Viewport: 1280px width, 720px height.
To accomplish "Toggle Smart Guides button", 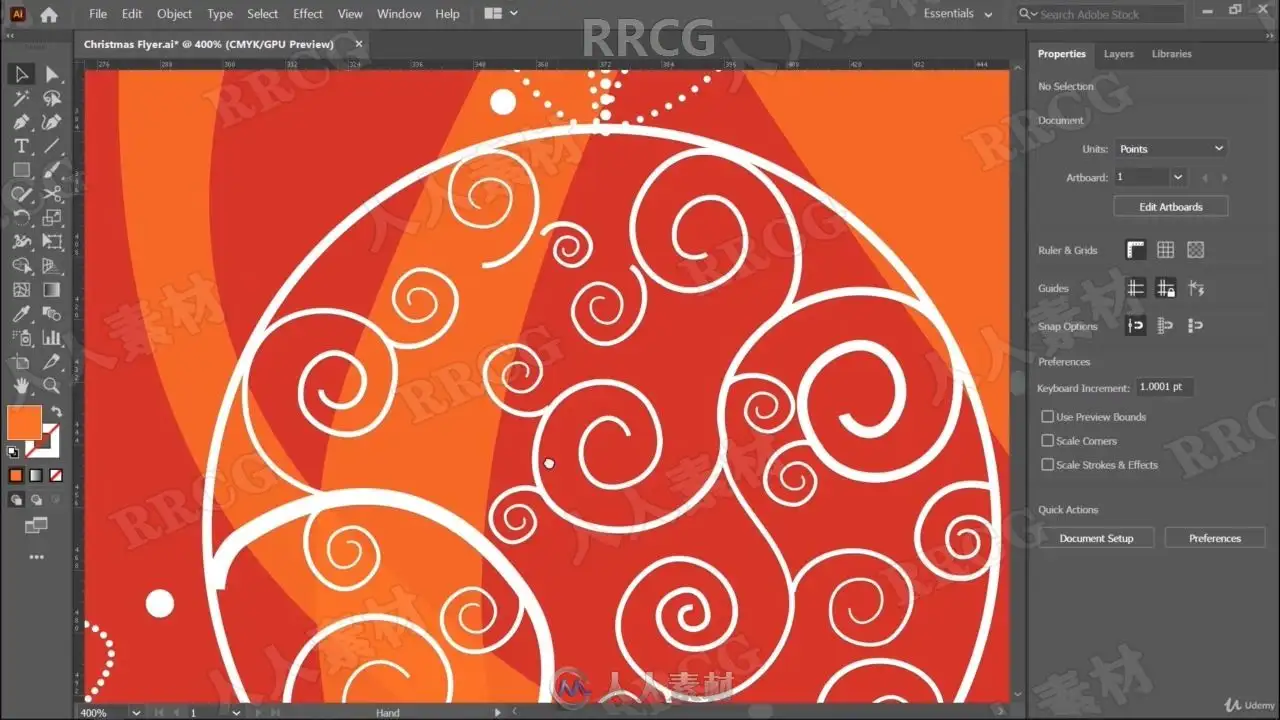I will [x=1195, y=288].
